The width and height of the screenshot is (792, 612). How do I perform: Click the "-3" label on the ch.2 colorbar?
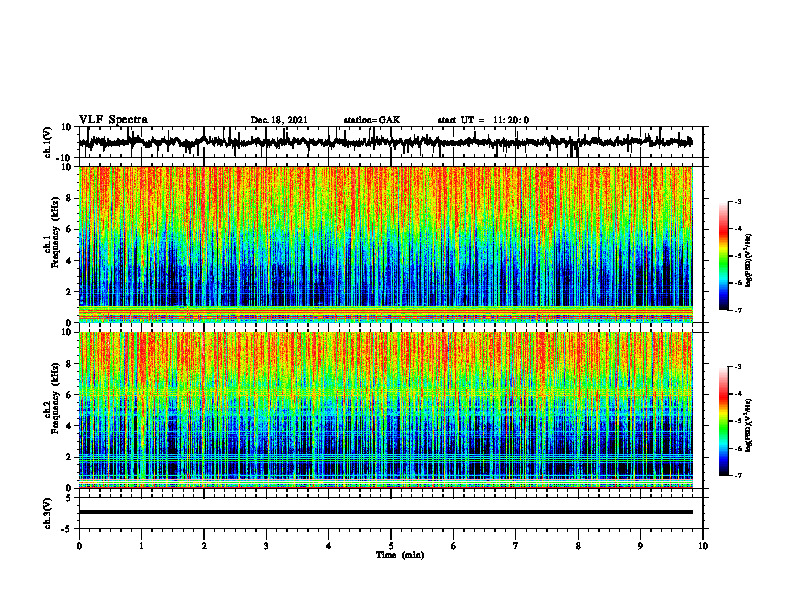click(x=738, y=367)
